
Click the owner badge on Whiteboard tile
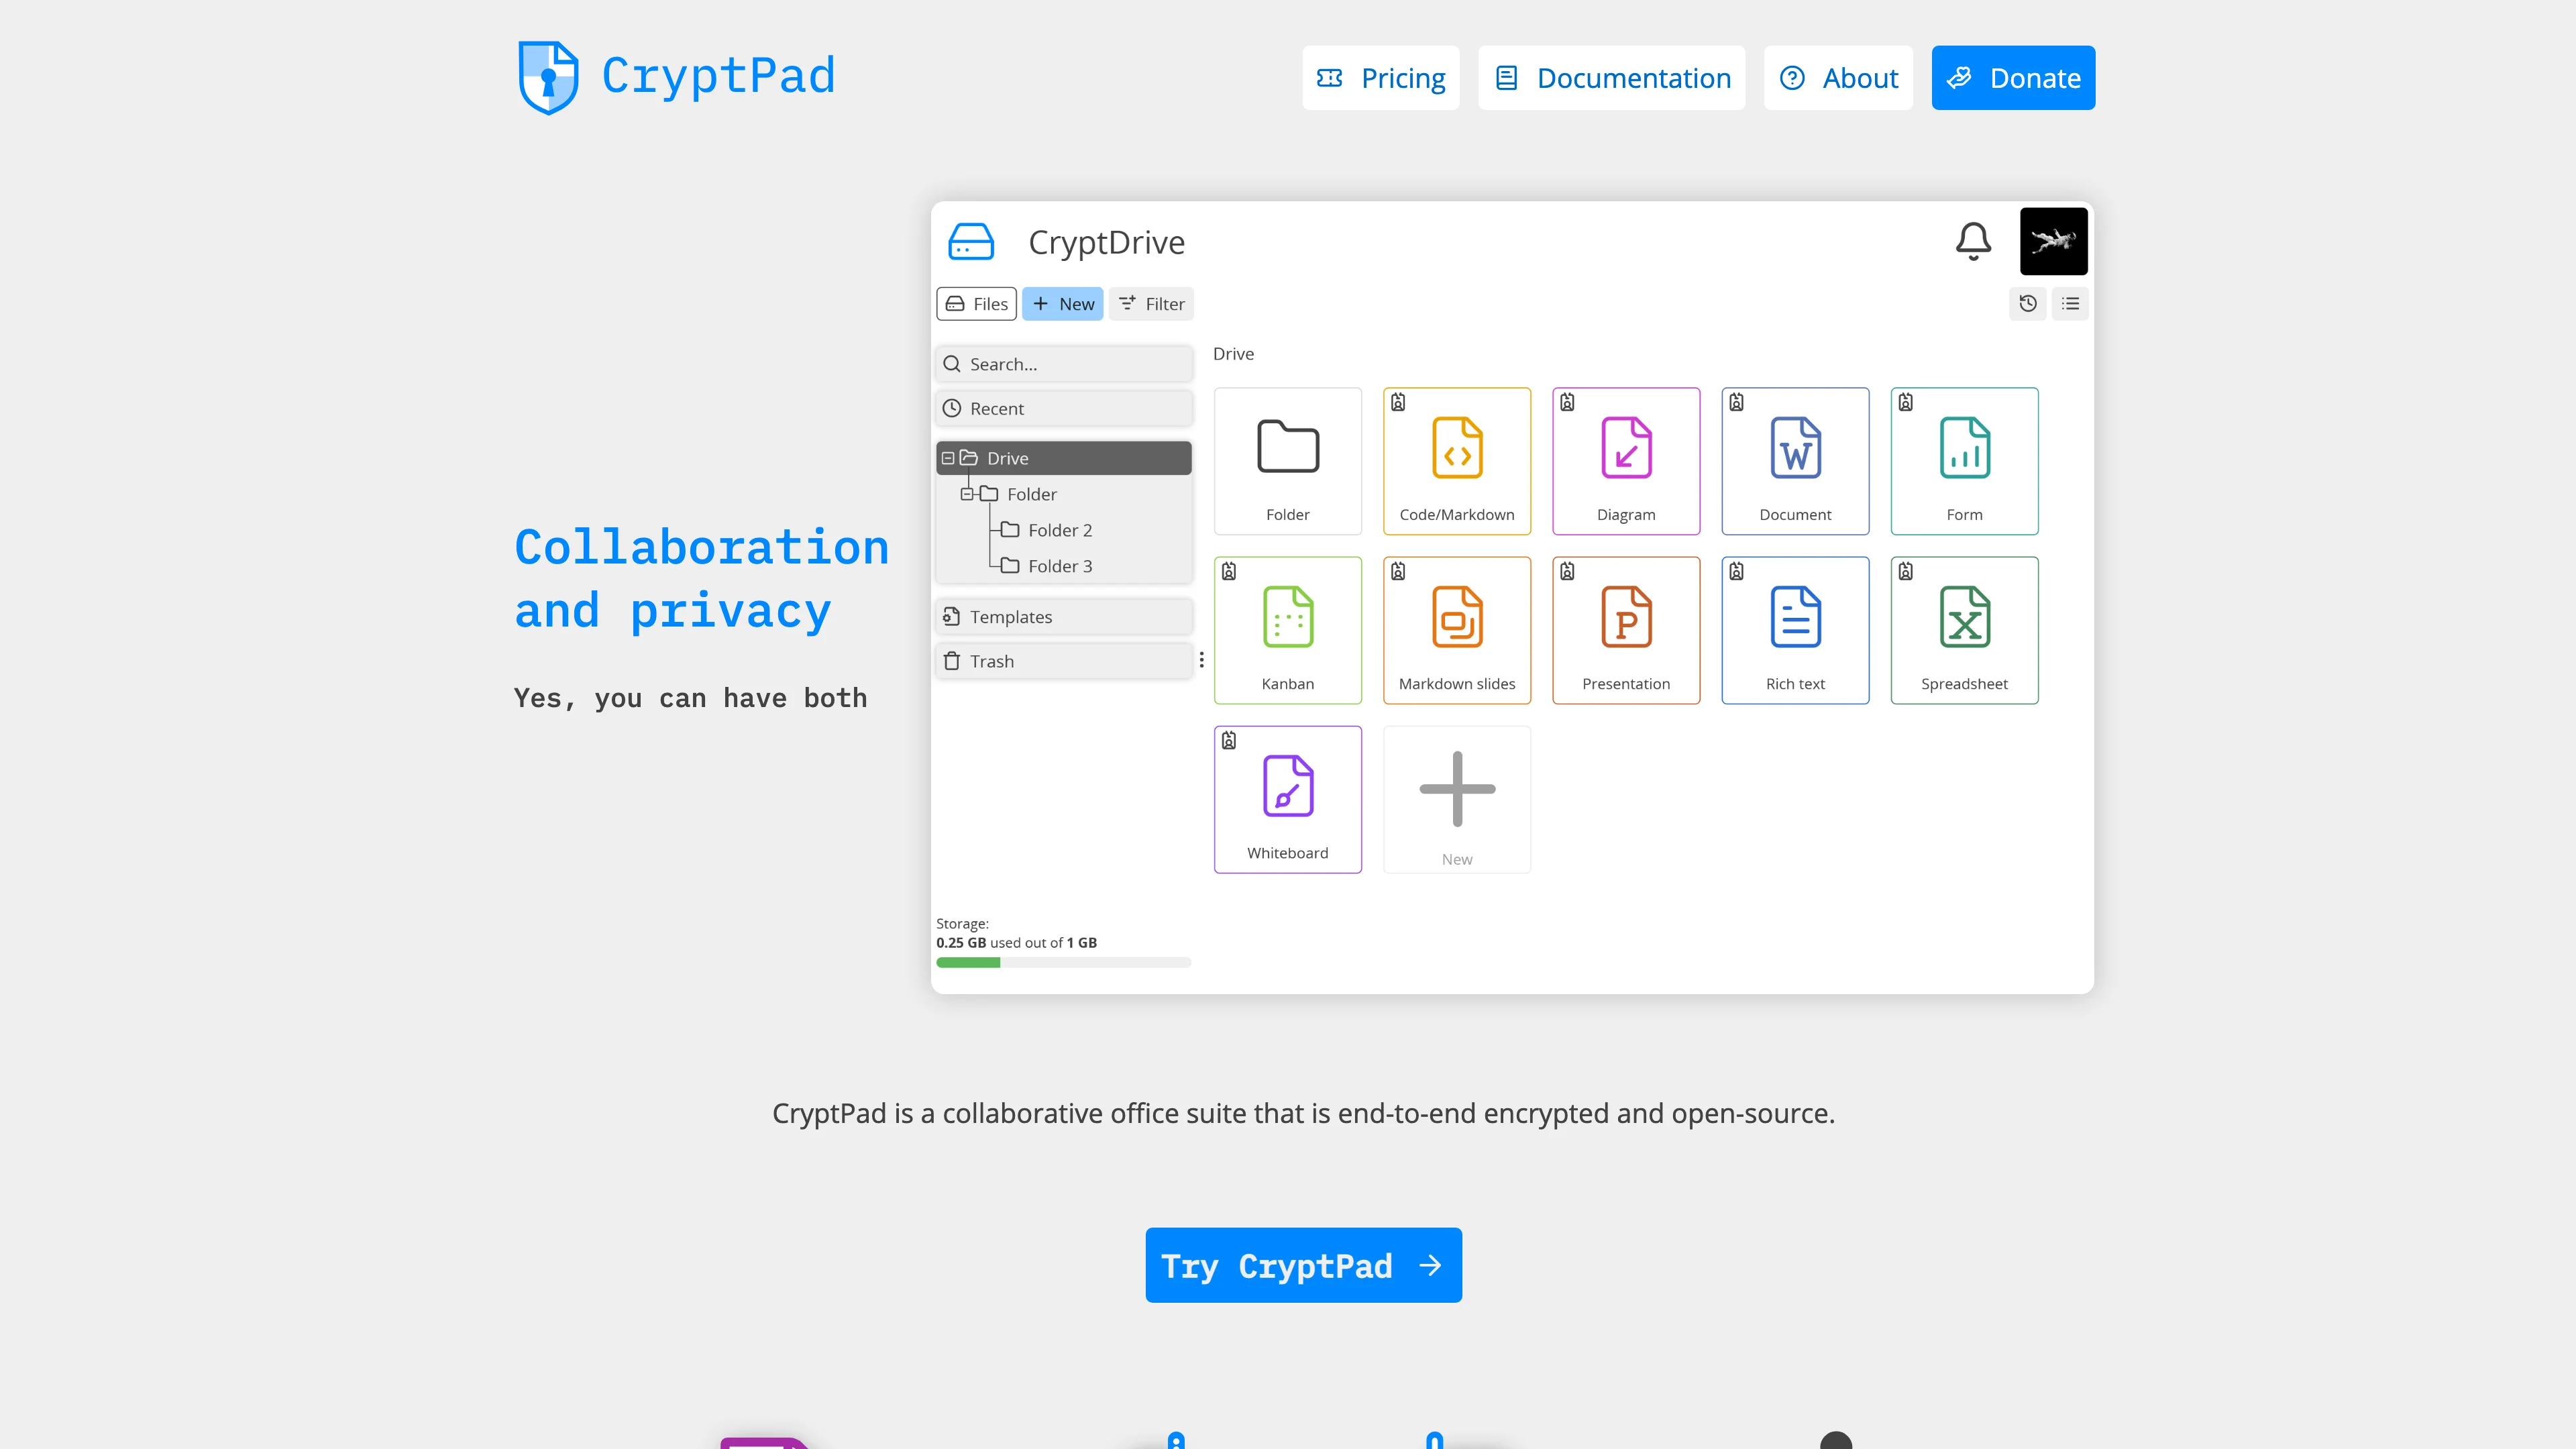point(1229,740)
